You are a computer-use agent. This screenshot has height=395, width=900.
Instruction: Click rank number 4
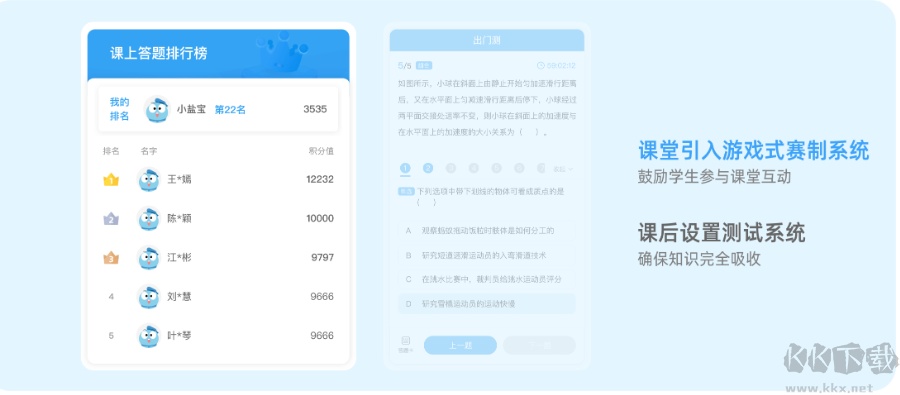111,297
